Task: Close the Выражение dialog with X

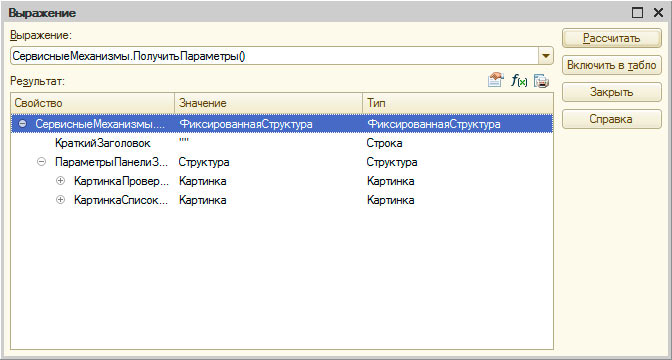Action: (x=658, y=13)
